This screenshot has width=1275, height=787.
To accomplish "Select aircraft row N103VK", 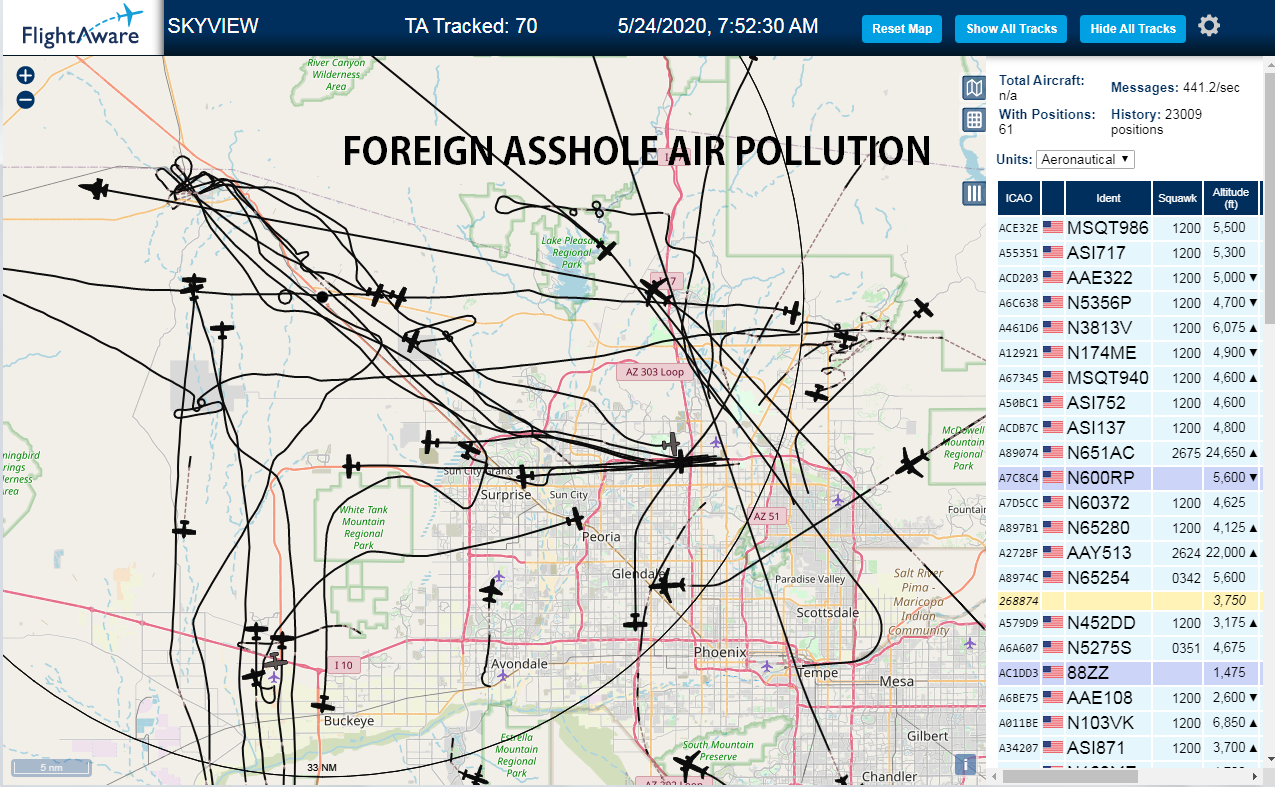I will click(1130, 723).
